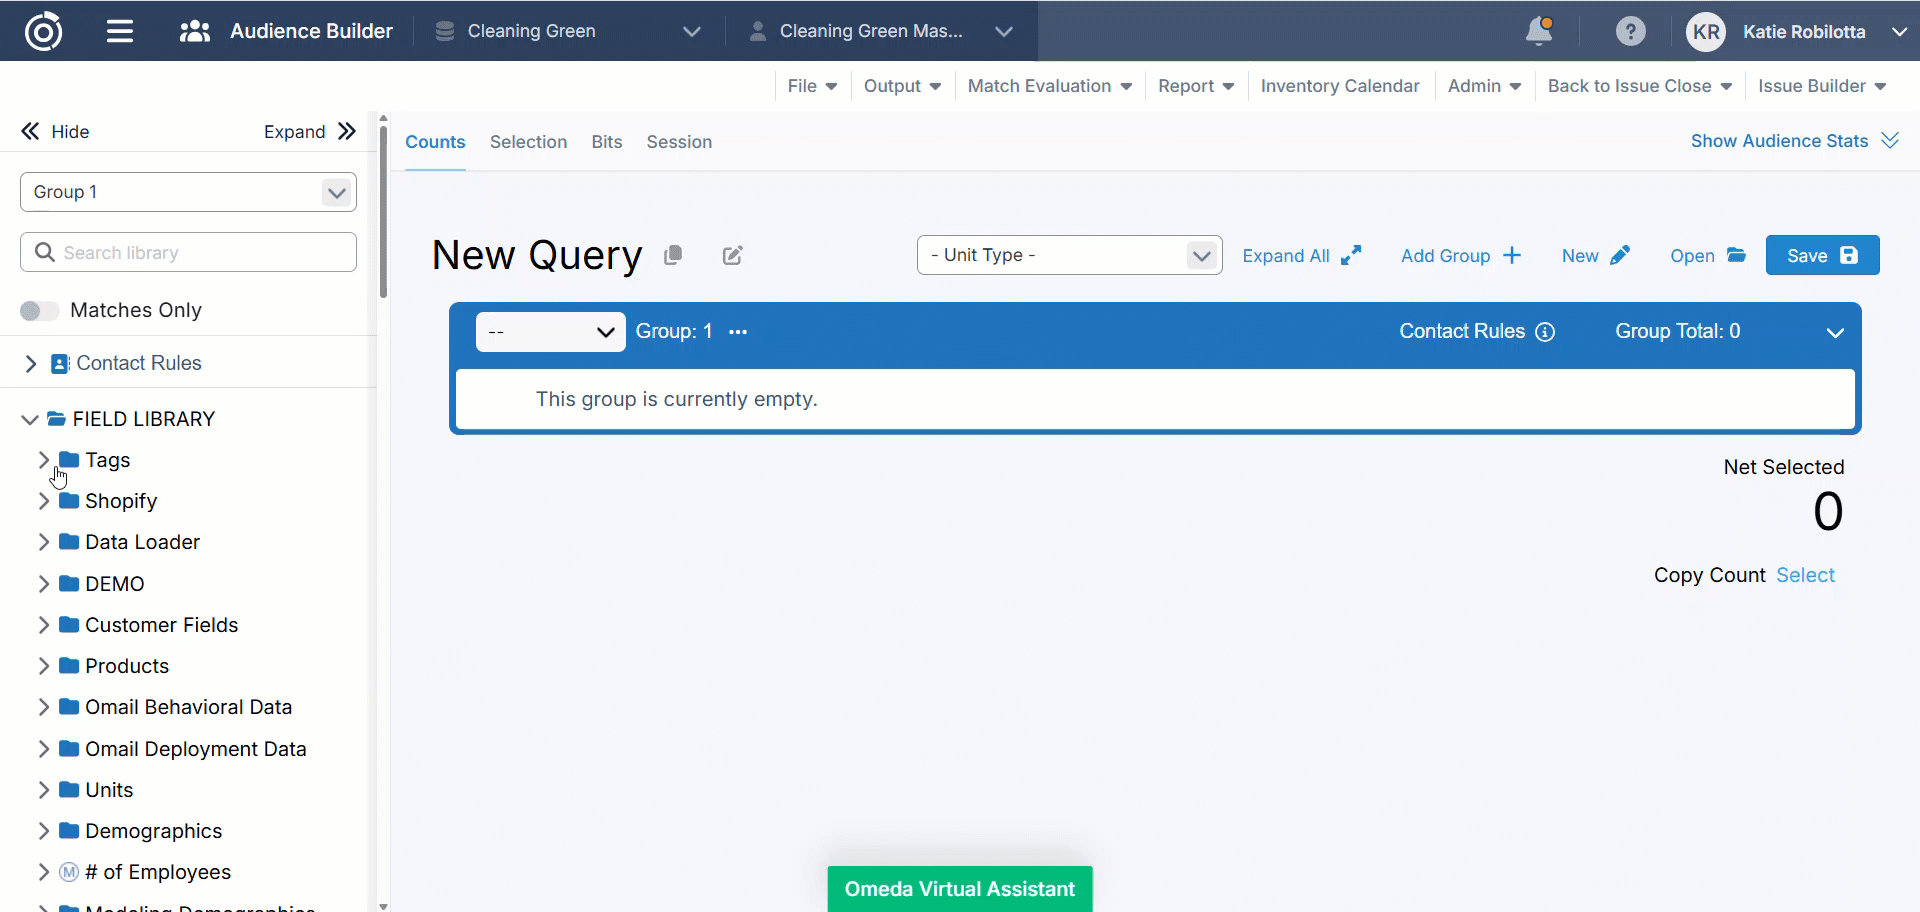Screen dimensions: 1920x912
Task: Click the edit query name pencil icon
Action: (x=732, y=256)
